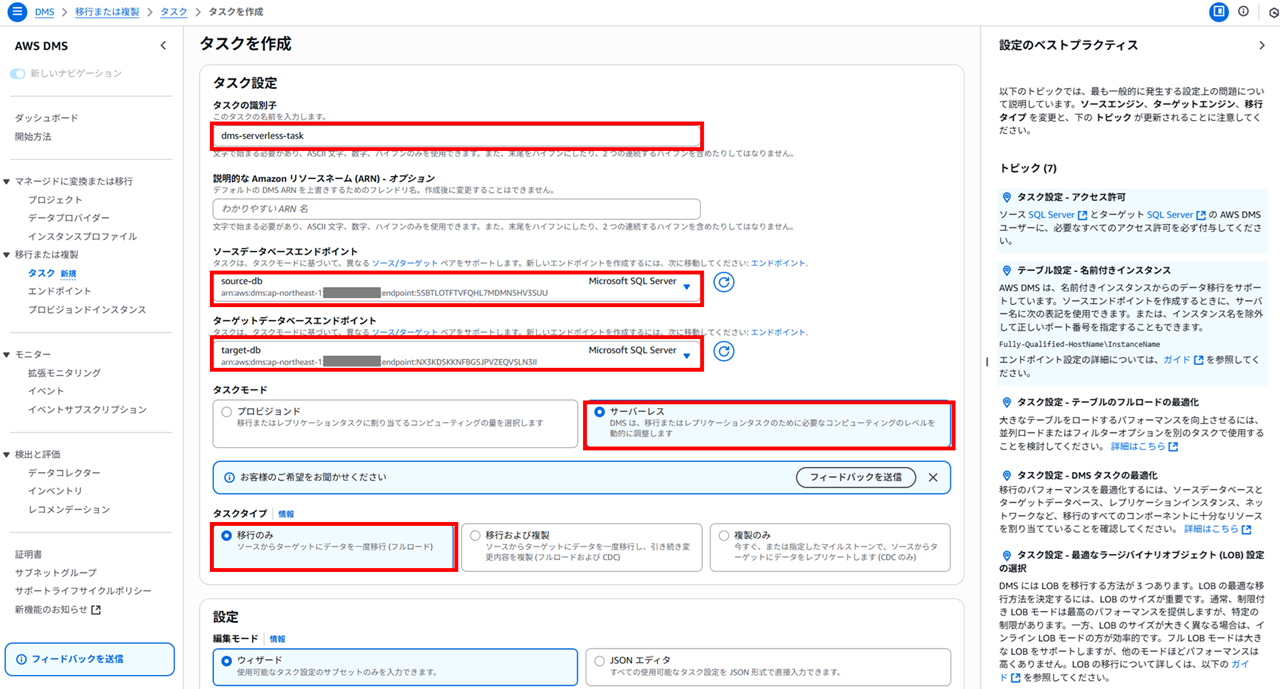Screen dimensions: 1280x689
Task: Click 情報 link beside 編集モード
Action: [x=277, y=638]
